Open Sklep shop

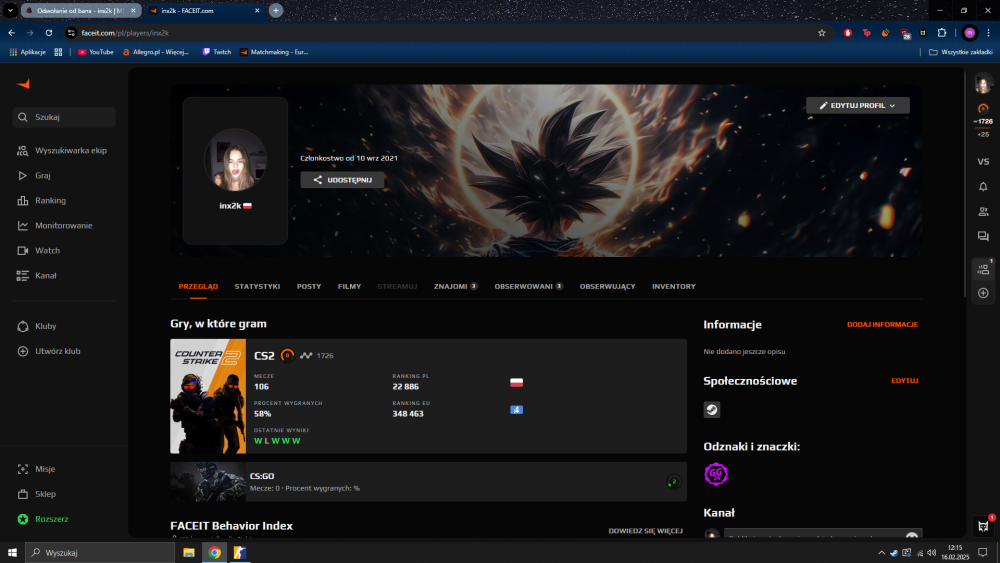coord(36,494)
